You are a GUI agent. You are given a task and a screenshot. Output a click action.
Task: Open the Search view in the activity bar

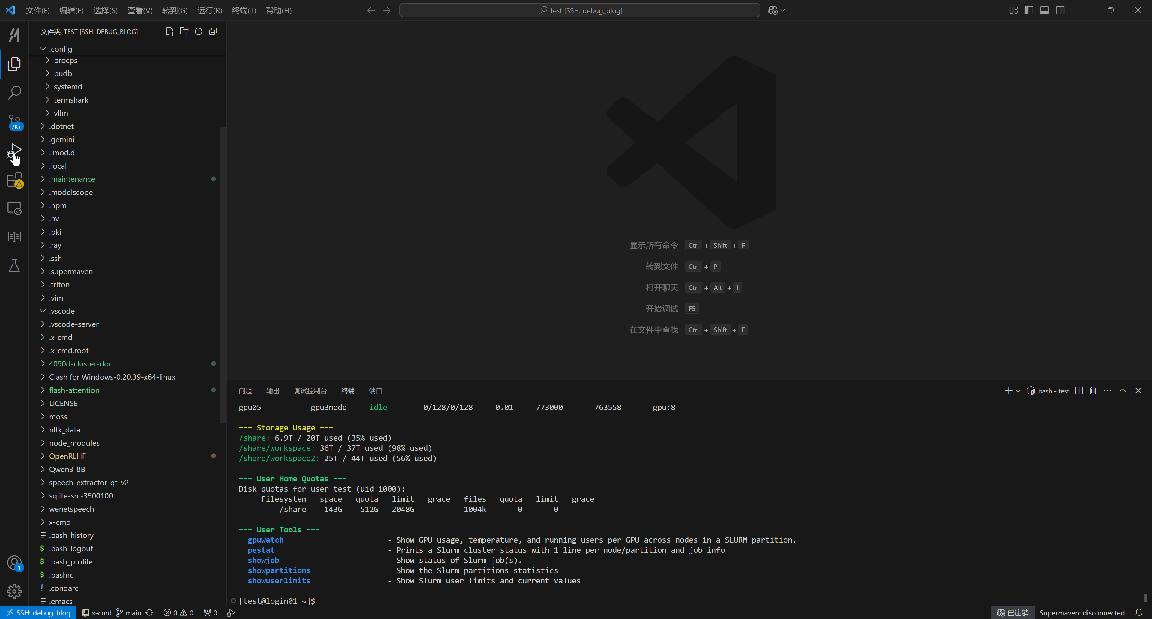coord(14,93)
